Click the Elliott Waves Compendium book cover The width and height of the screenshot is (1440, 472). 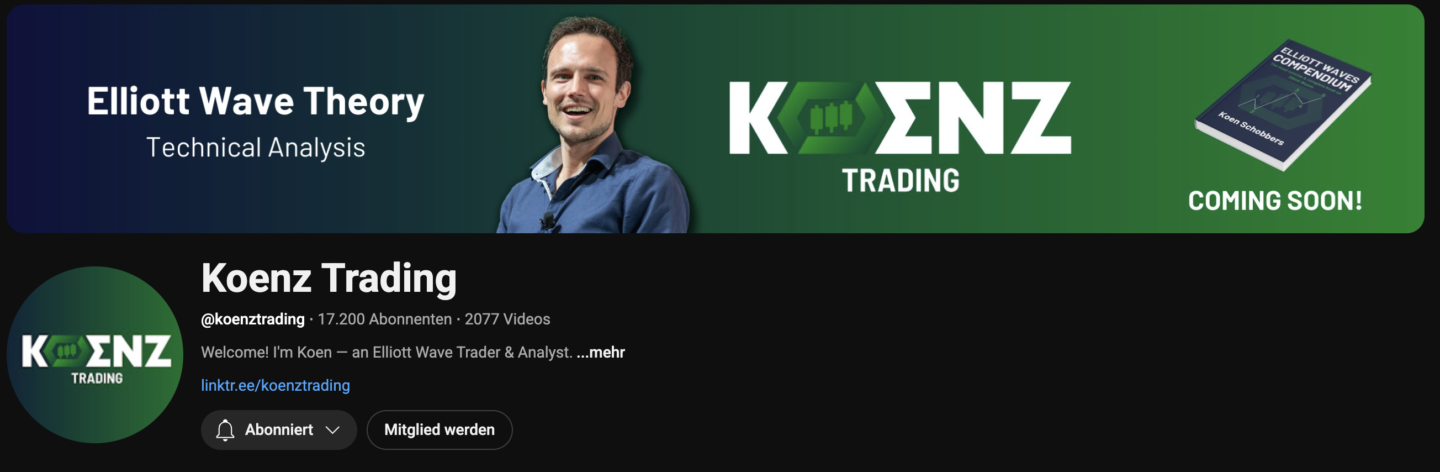[x=1283, y=105]
